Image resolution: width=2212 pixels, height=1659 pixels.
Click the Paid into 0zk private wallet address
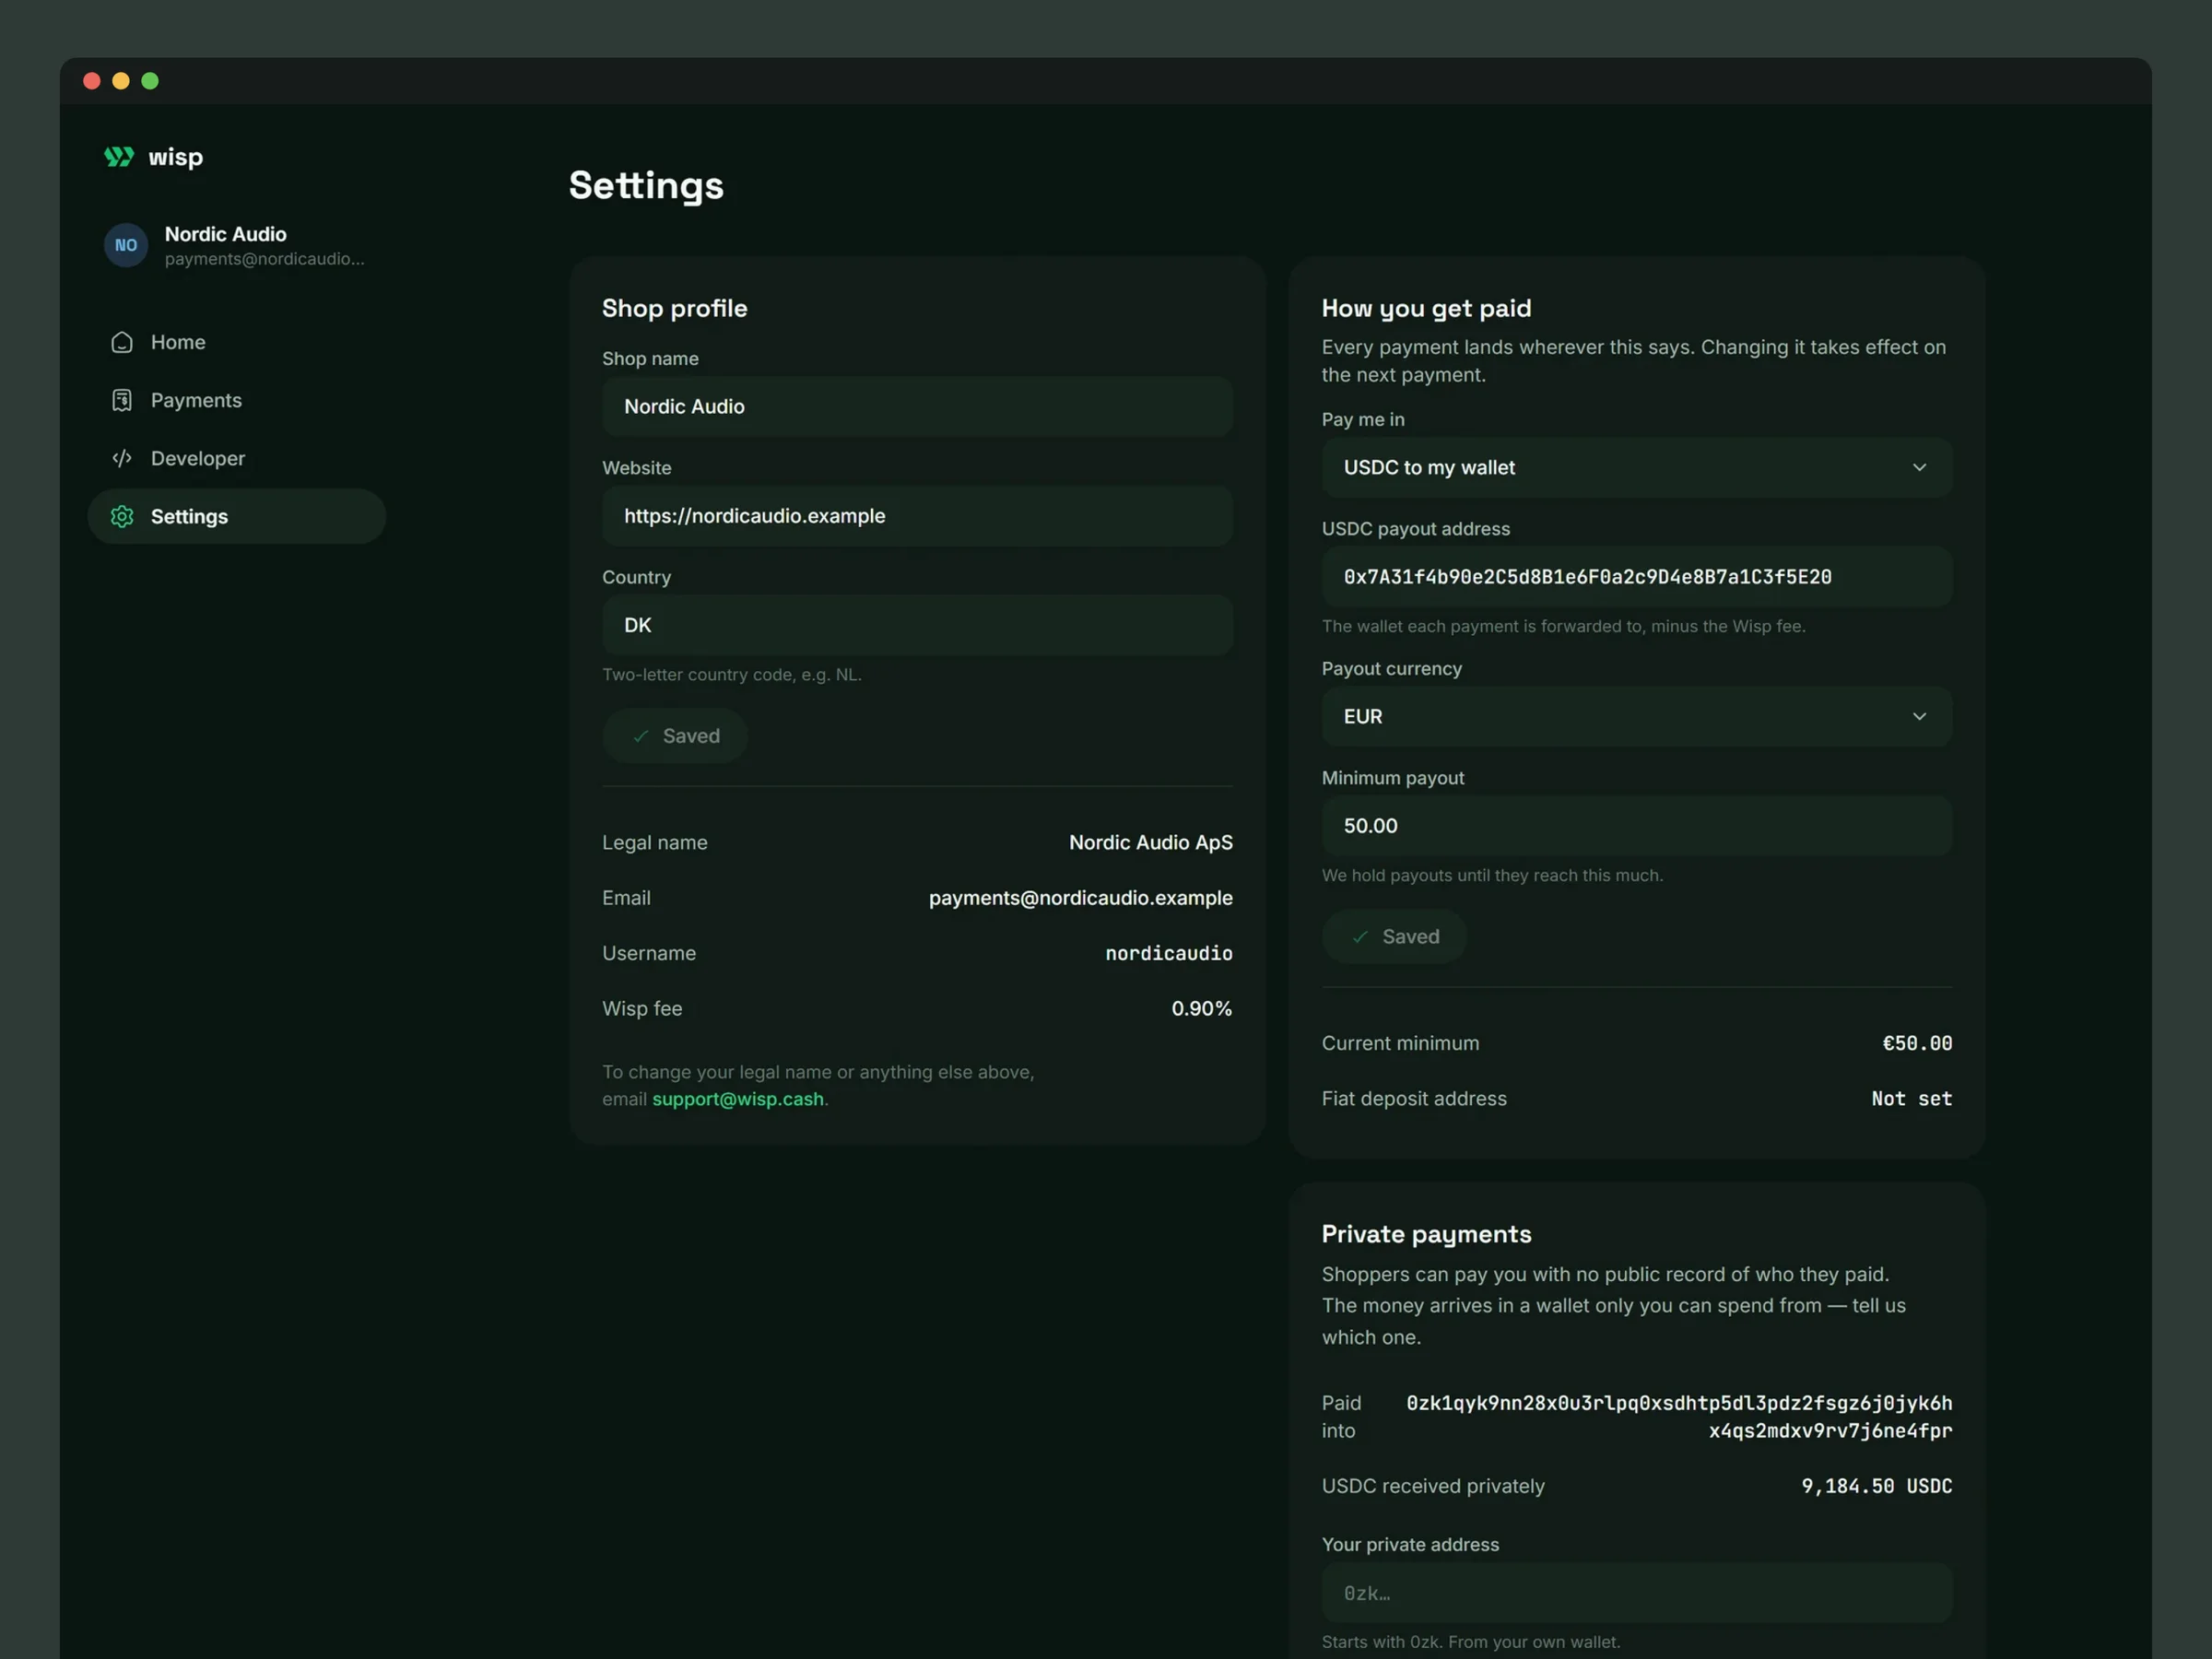(1679, 1417)
